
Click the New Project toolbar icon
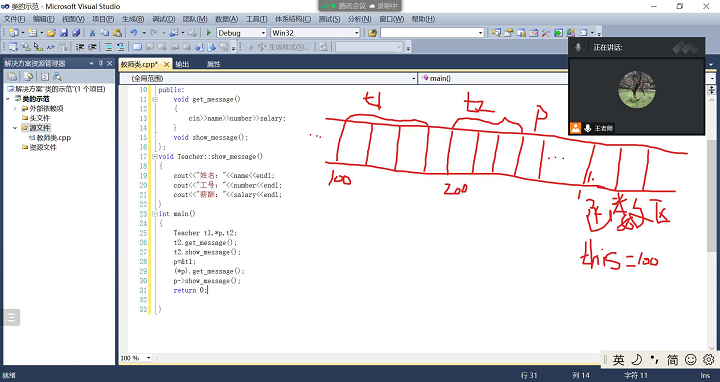pos(14,33)
